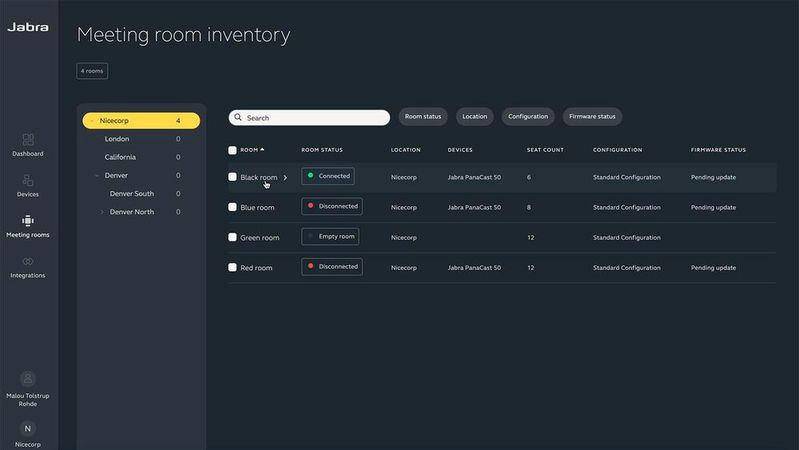This screenshot has width=799, height=450.
Task: Click Red room's Pending update cell
Action: tap(713, 268)
